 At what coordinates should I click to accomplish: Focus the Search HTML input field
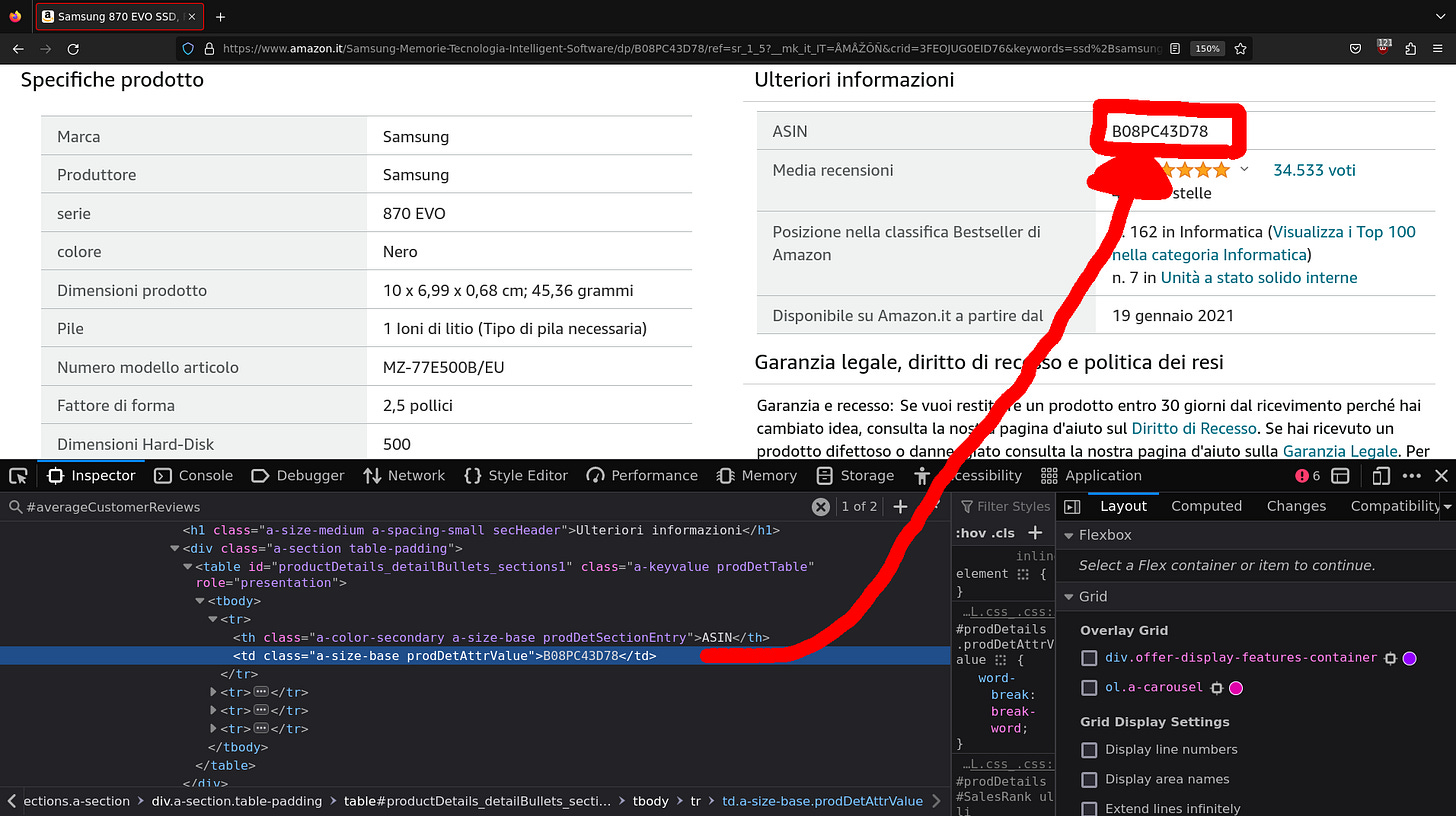(405, 507)
